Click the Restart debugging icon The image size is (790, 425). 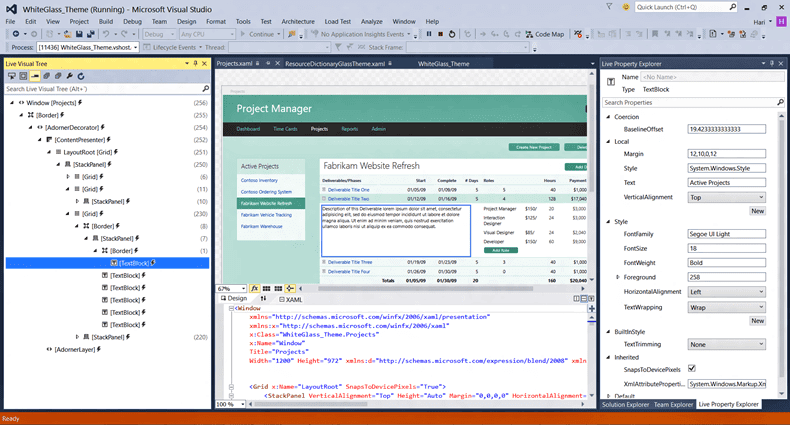(x=452, y=34)
